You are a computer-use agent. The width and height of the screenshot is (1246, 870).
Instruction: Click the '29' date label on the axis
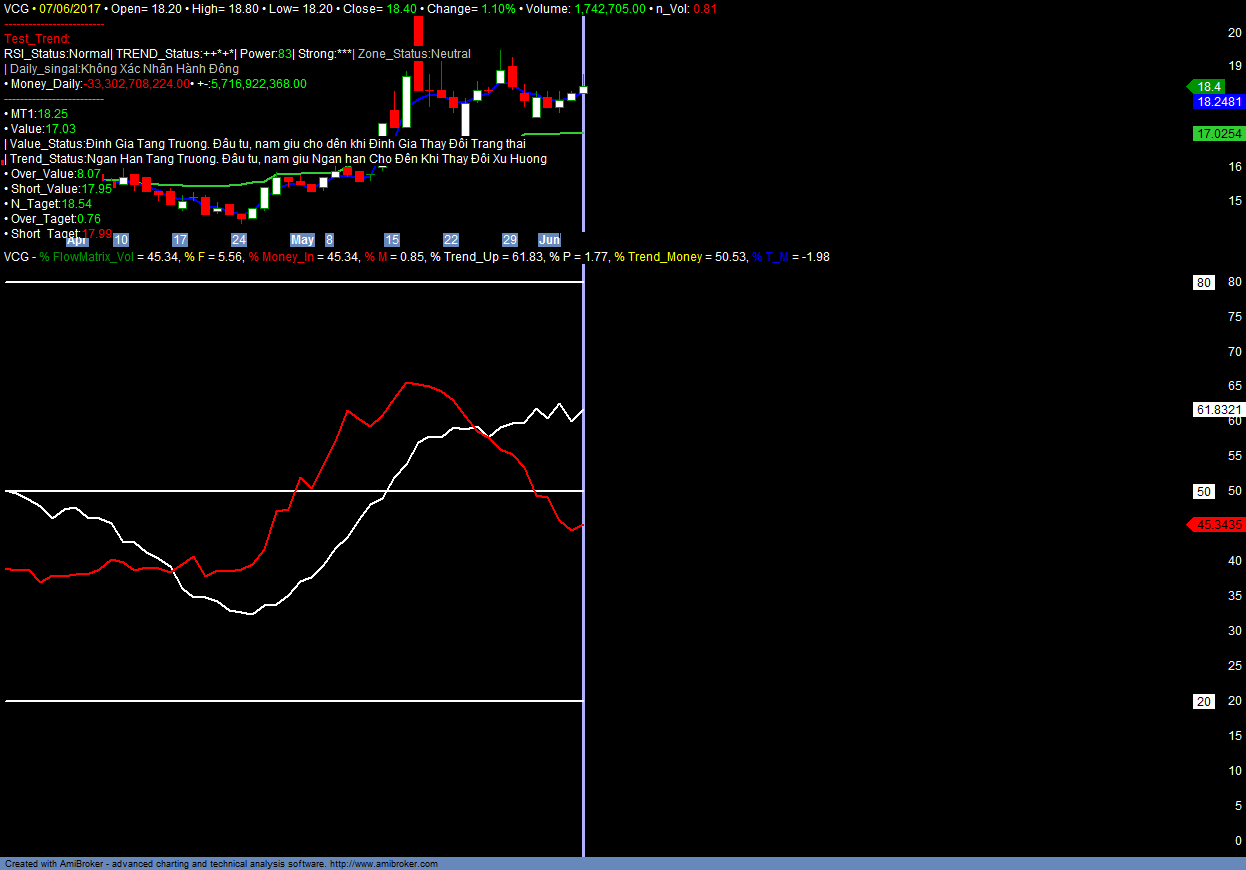tap(509, 240)
